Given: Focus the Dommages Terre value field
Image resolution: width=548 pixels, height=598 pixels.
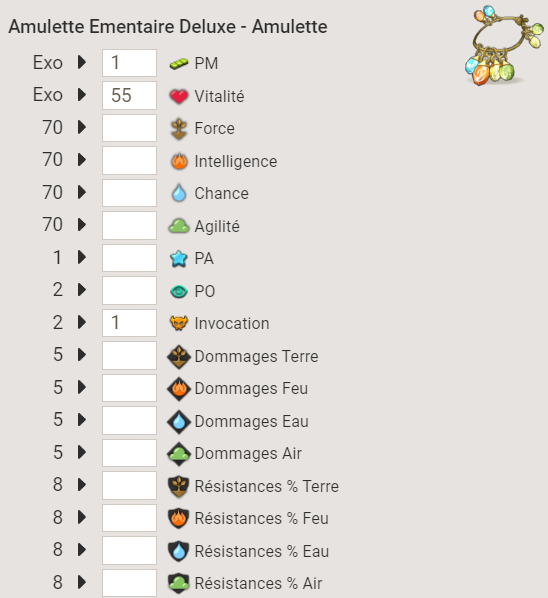Looking at the screenshot, I should 129,355.
